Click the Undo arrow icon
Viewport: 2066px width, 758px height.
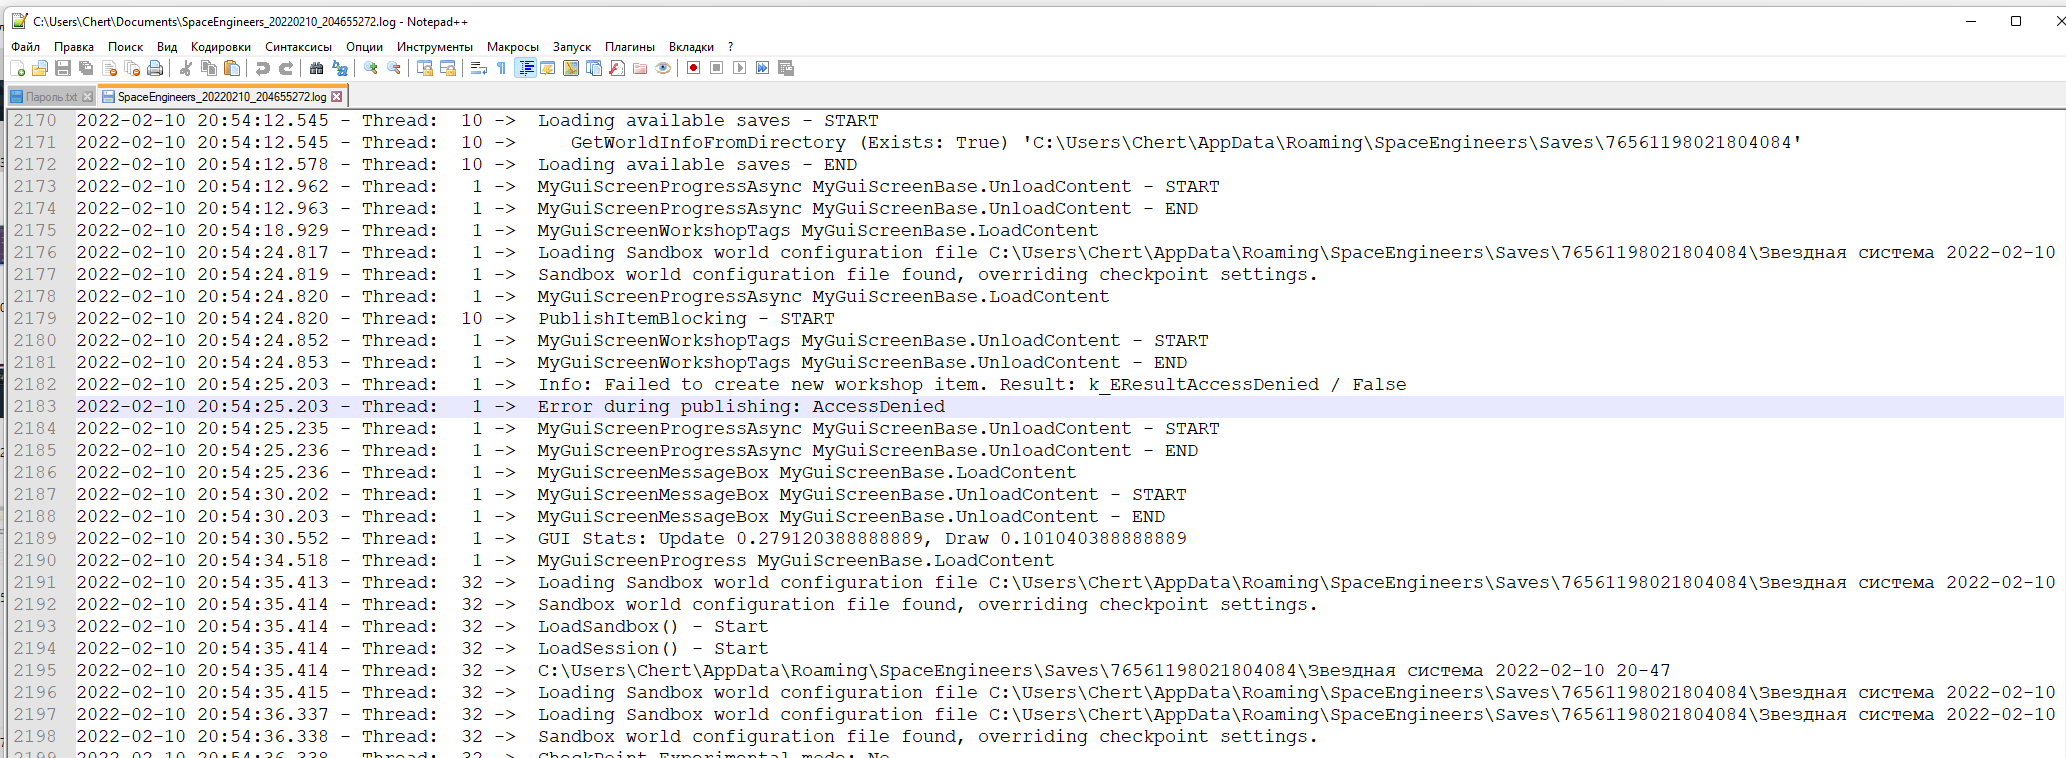tap(262, 68)
